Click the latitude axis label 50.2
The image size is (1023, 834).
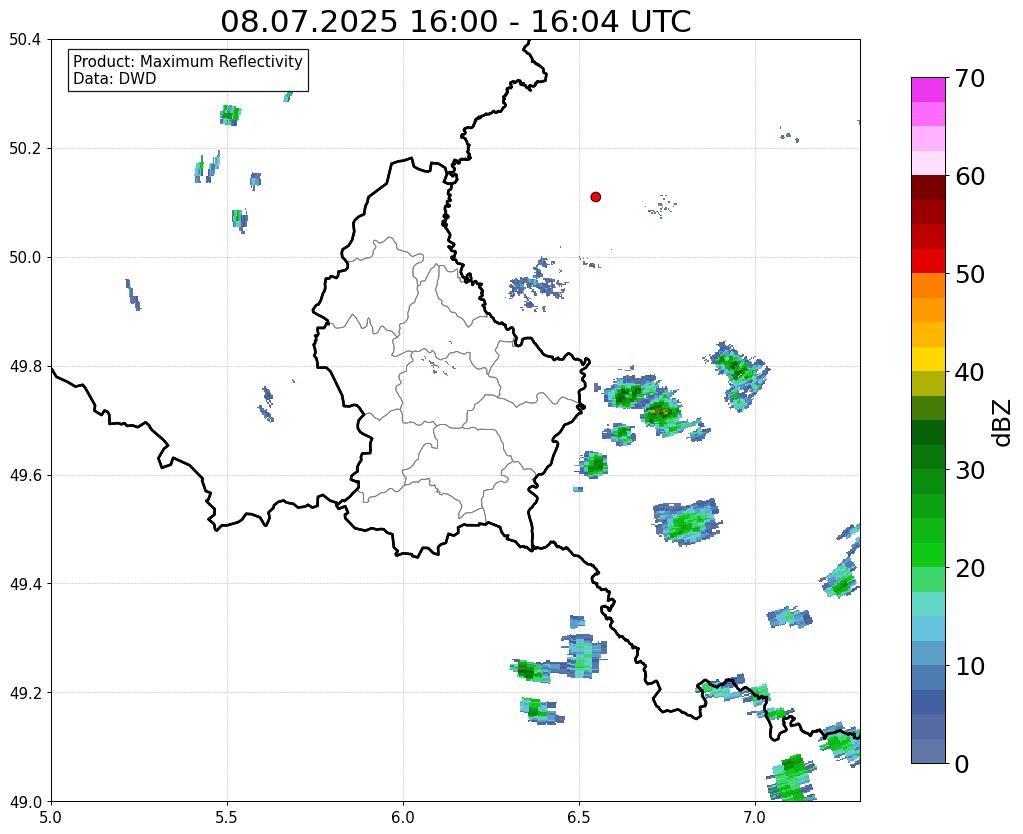(x=25, y=149)
